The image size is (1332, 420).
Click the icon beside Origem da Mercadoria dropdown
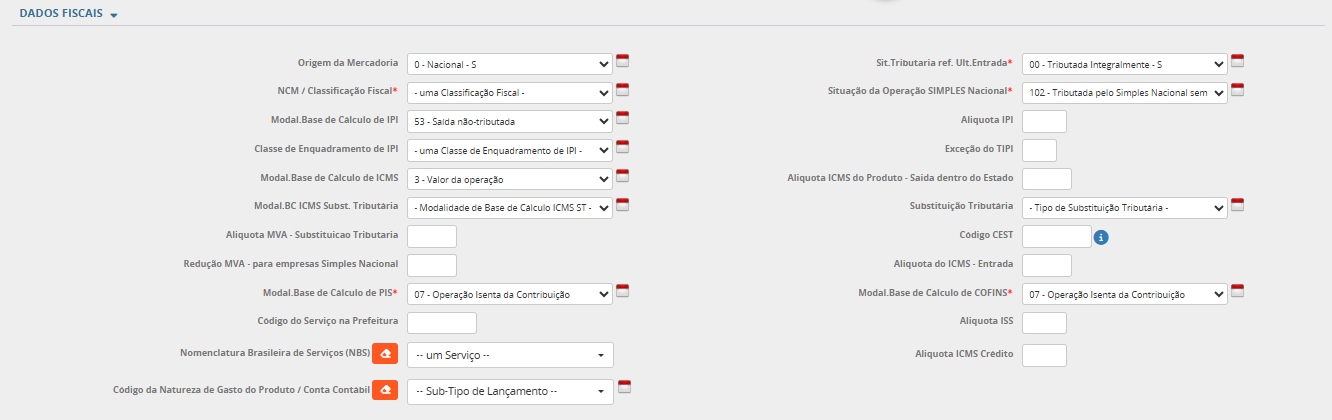(x=622, y=61)
